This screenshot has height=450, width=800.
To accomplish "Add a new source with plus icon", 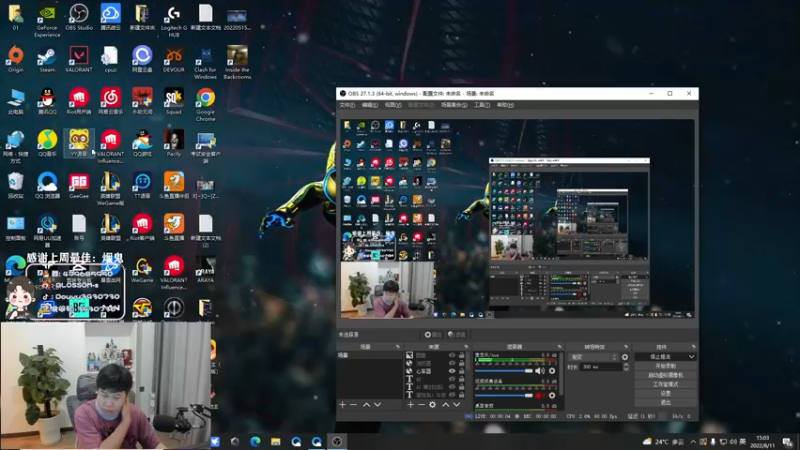I will point(411,405).
